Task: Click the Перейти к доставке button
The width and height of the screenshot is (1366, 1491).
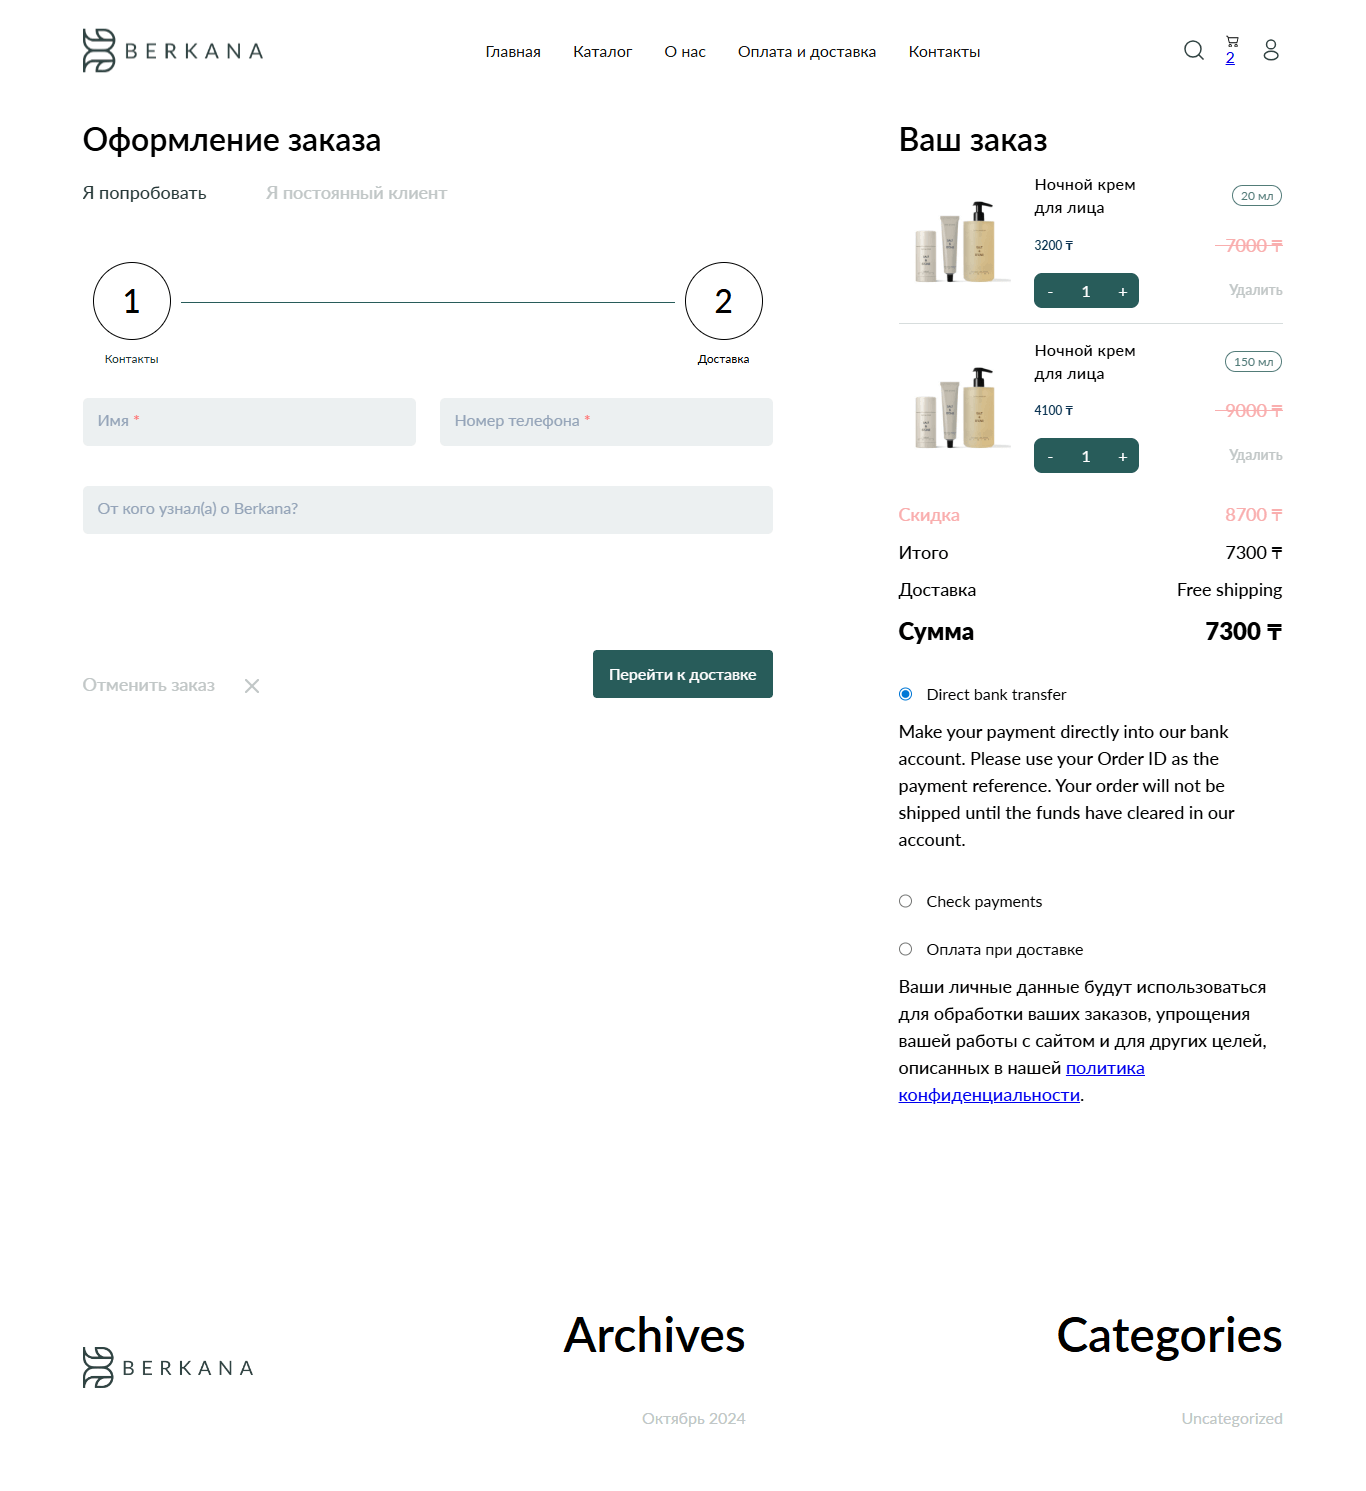Action: pos(682,674)
